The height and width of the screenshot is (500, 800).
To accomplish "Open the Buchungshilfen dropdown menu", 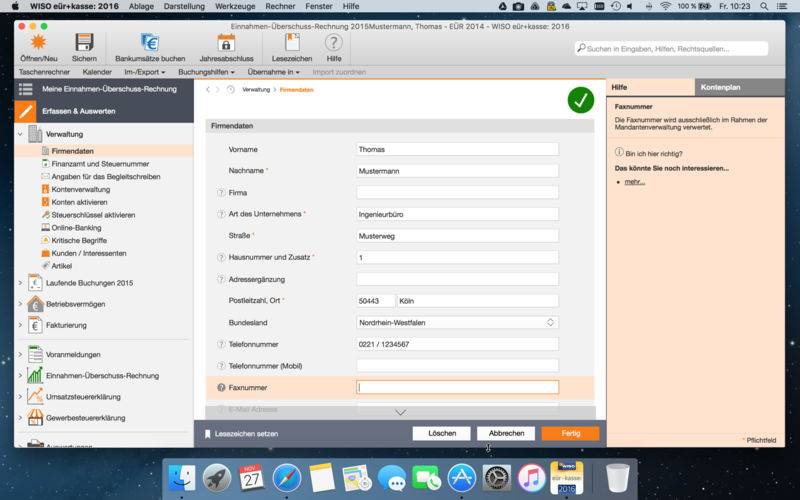I will point(206,72).
